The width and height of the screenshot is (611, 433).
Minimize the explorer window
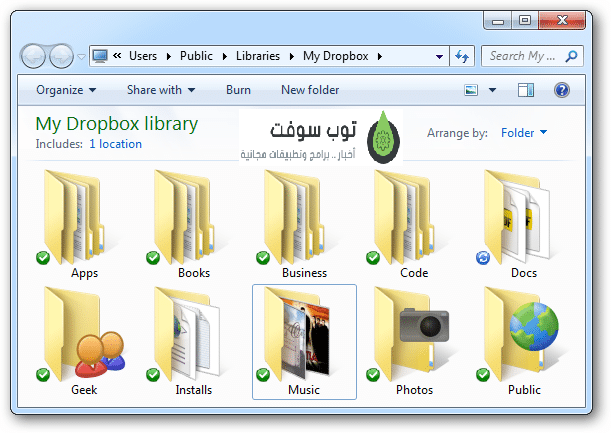click(498, 20)
